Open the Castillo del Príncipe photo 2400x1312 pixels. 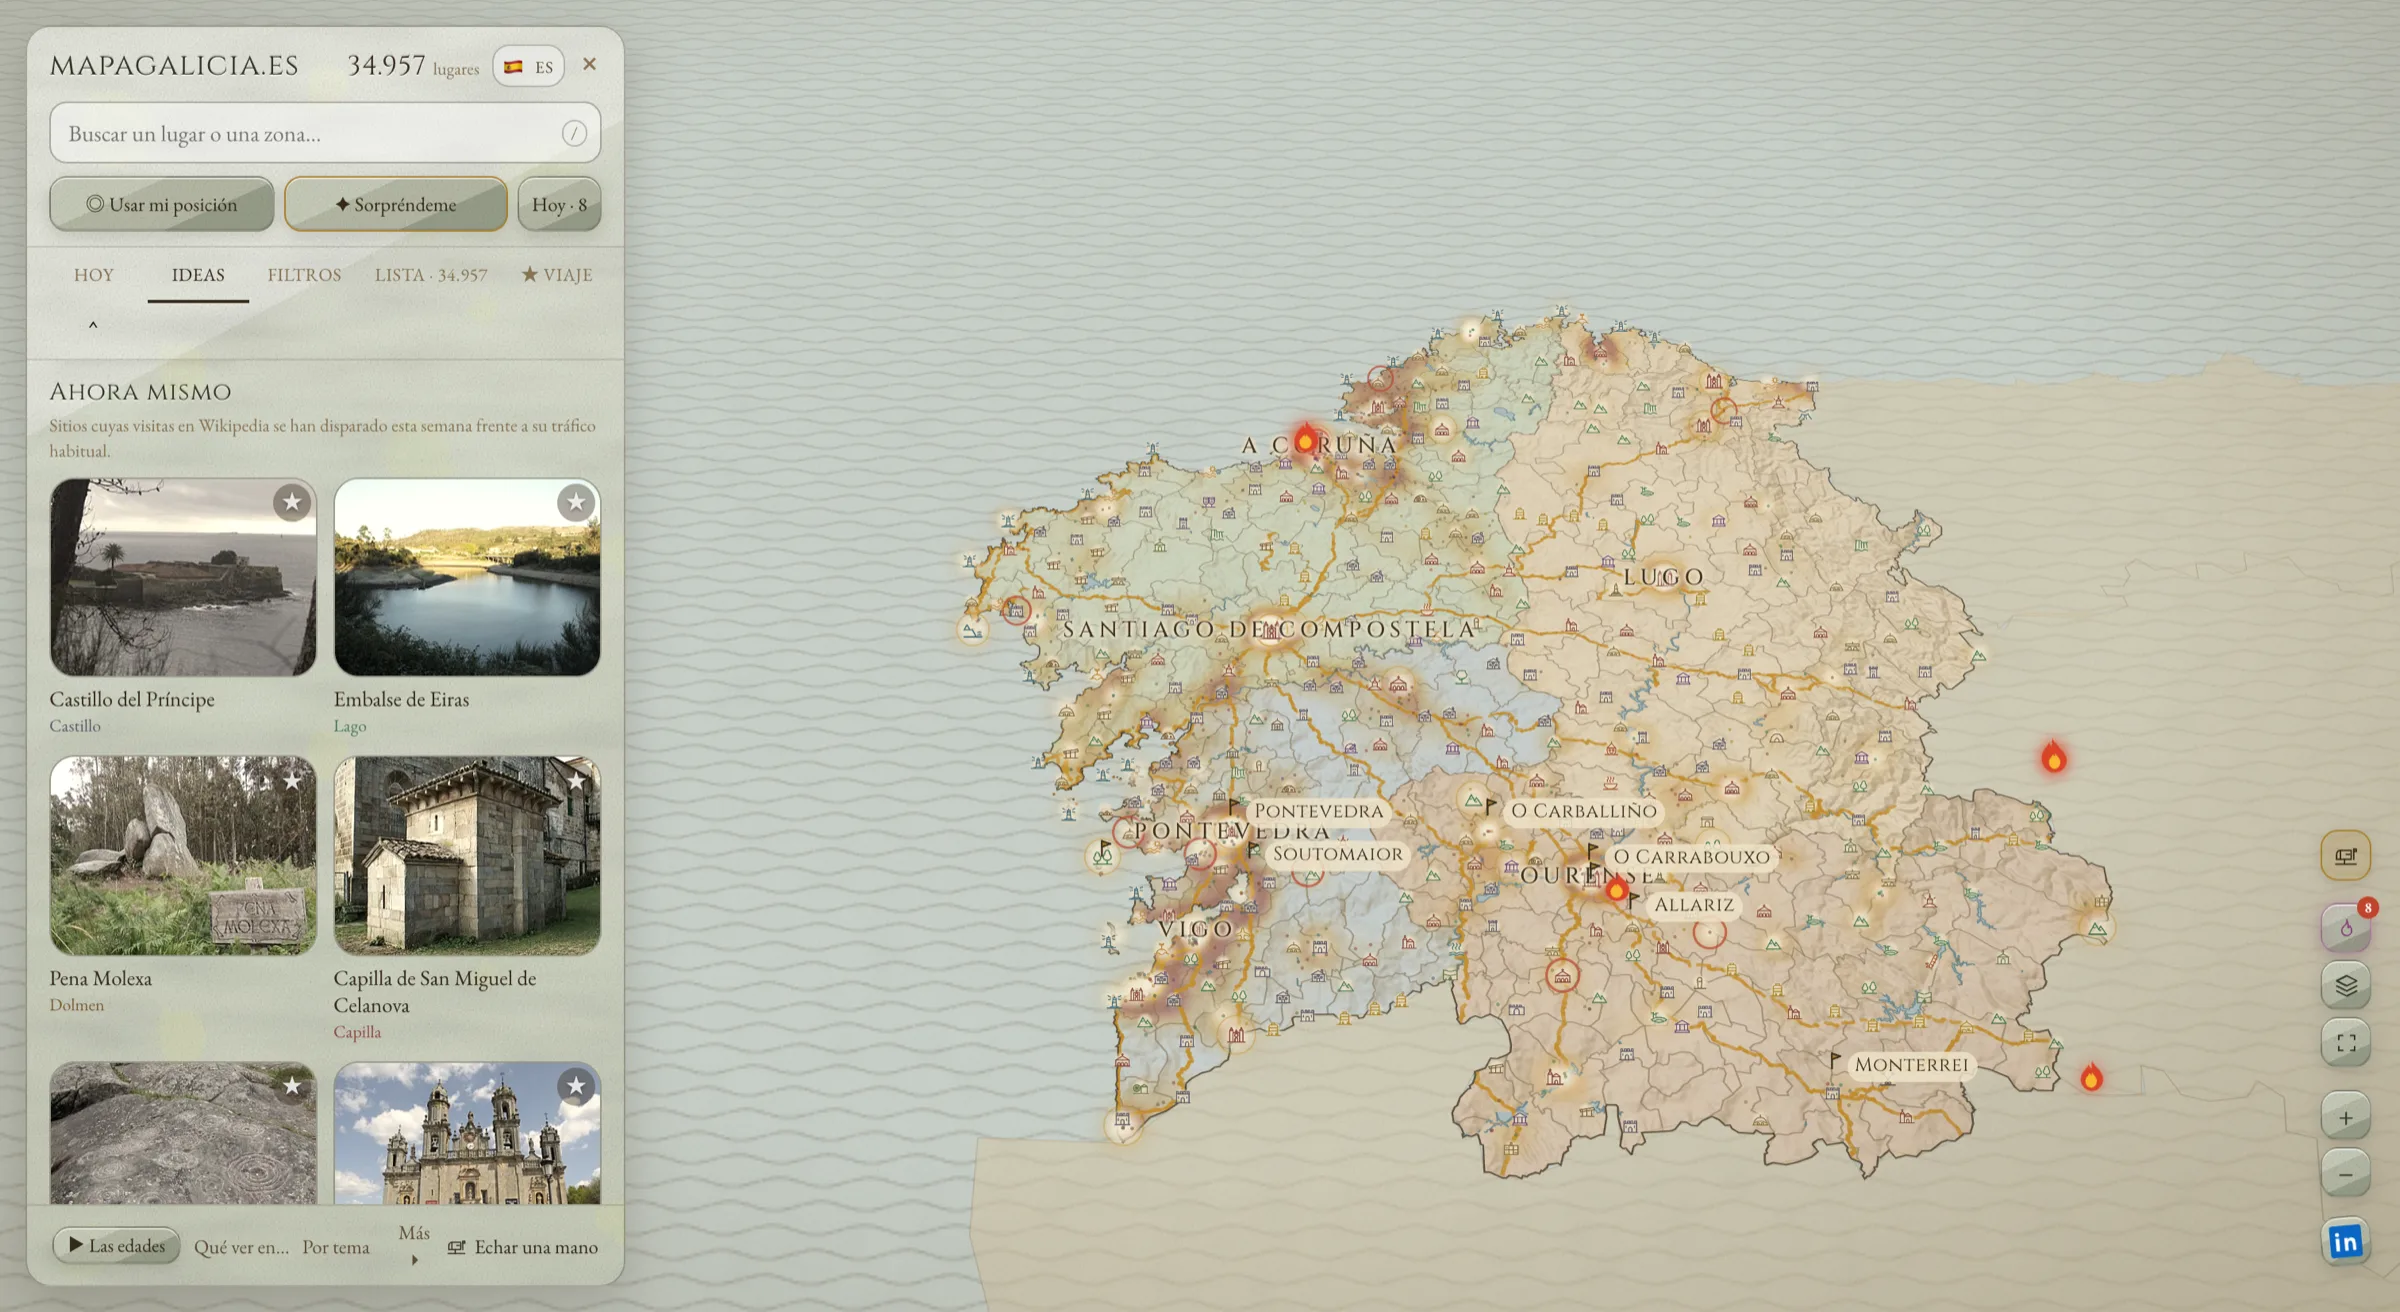(x=183, y=577)
